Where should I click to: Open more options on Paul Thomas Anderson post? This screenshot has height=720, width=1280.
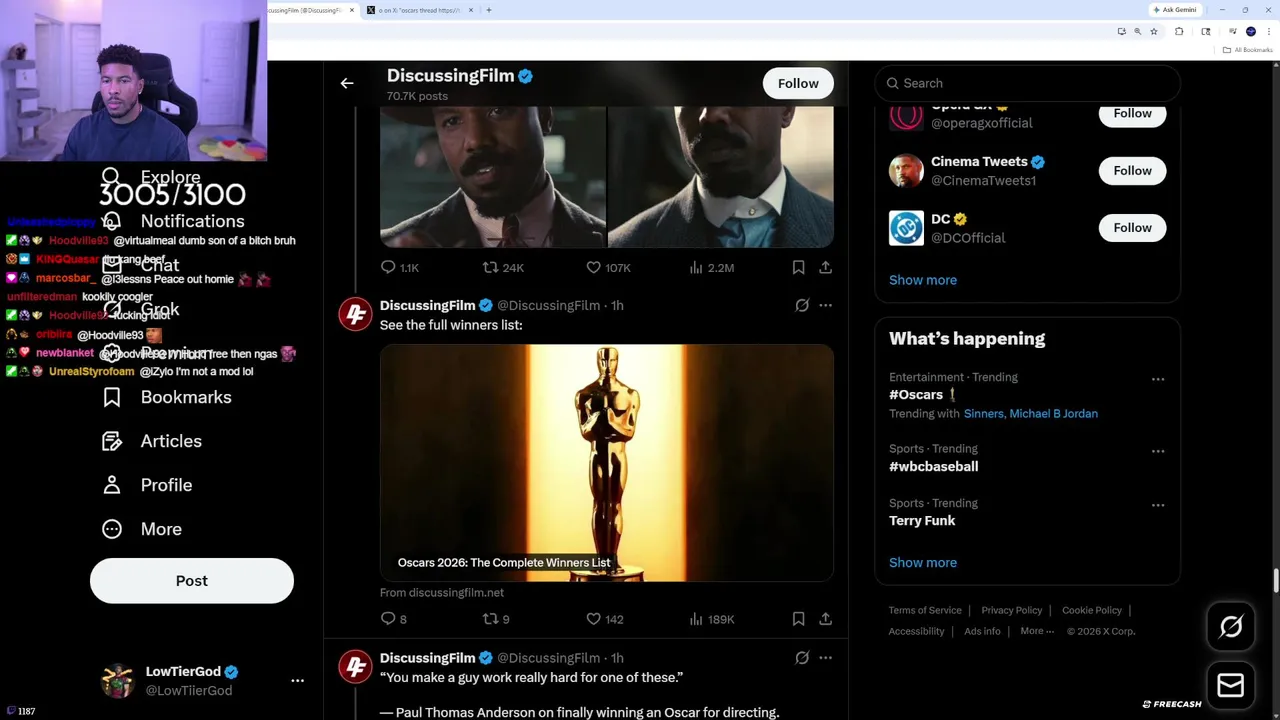click(x=825, y=657)
